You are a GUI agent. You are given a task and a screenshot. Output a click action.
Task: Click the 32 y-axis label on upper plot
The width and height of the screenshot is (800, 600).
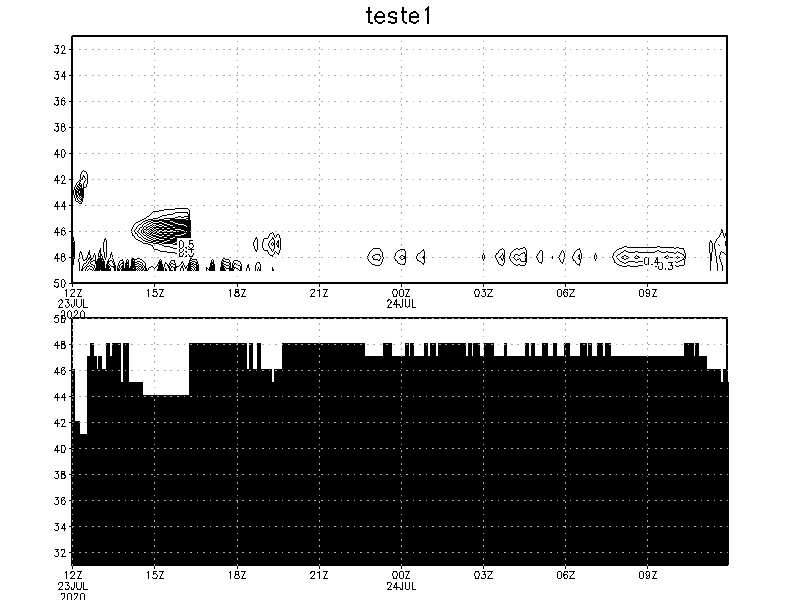click(60, 50)
